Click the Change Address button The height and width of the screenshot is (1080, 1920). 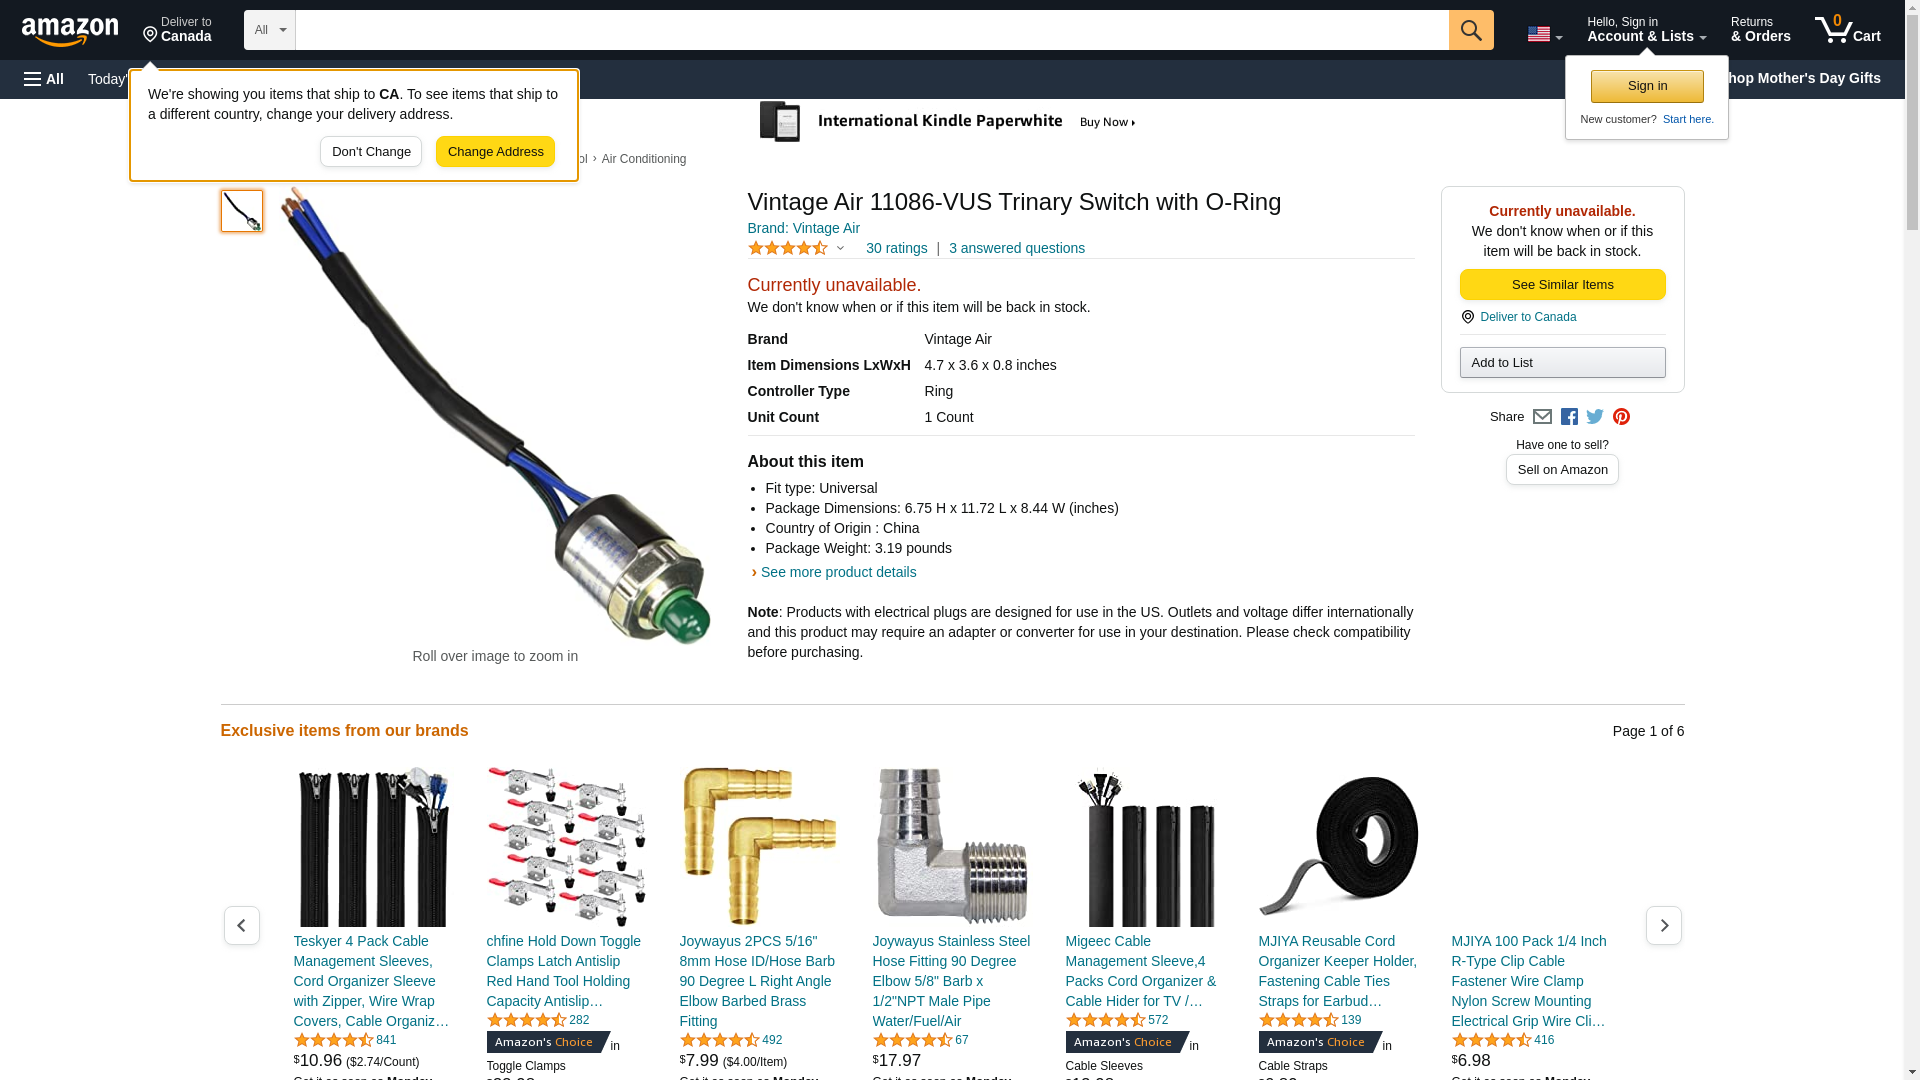pos(495,152)
